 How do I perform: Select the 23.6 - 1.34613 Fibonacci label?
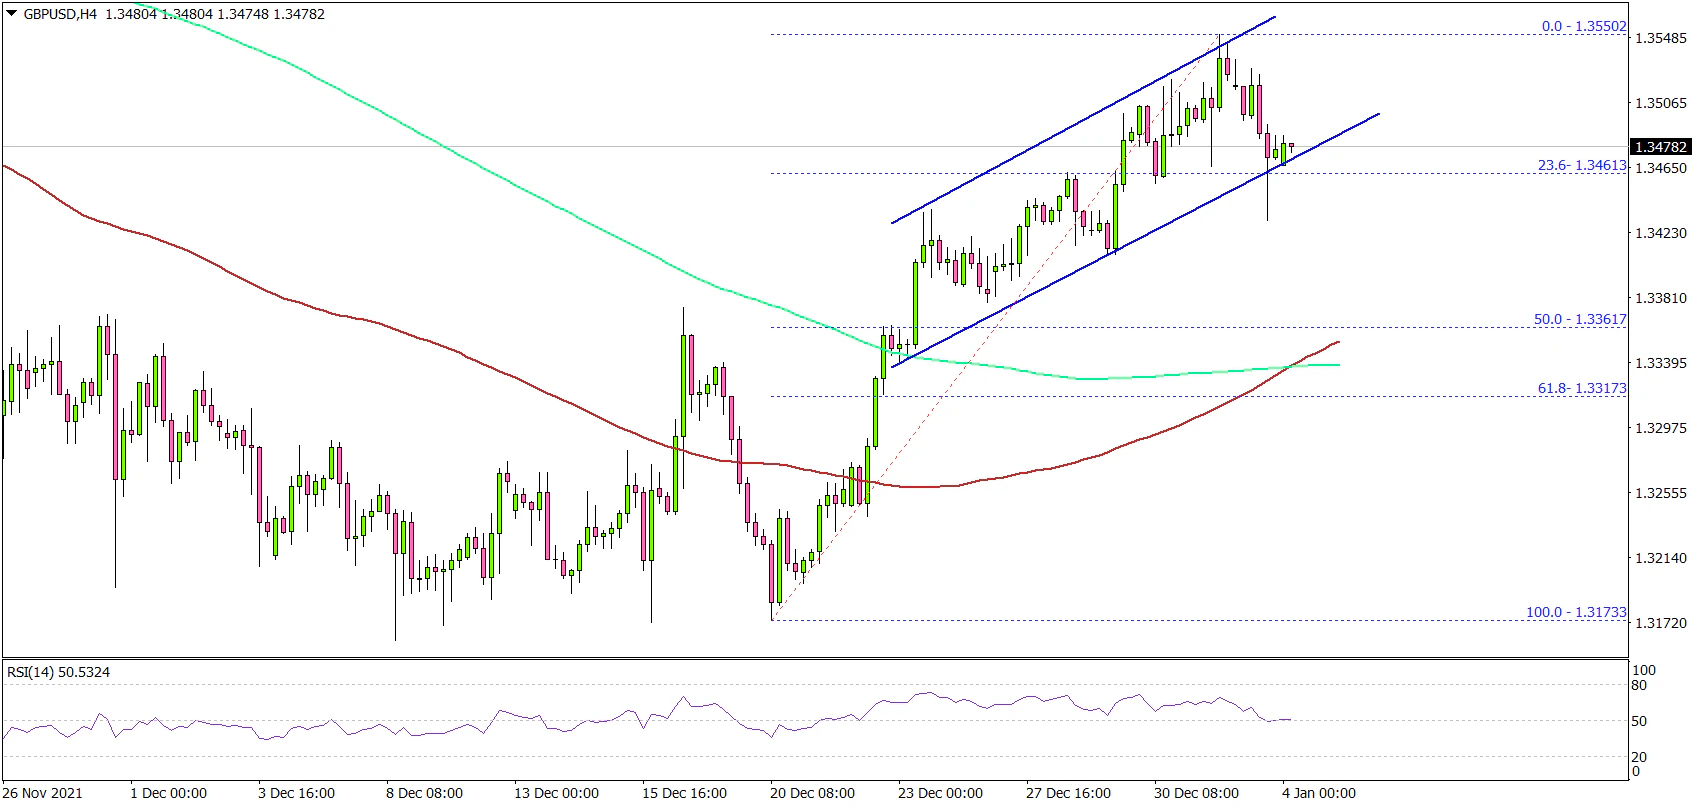pos(1582,165)
